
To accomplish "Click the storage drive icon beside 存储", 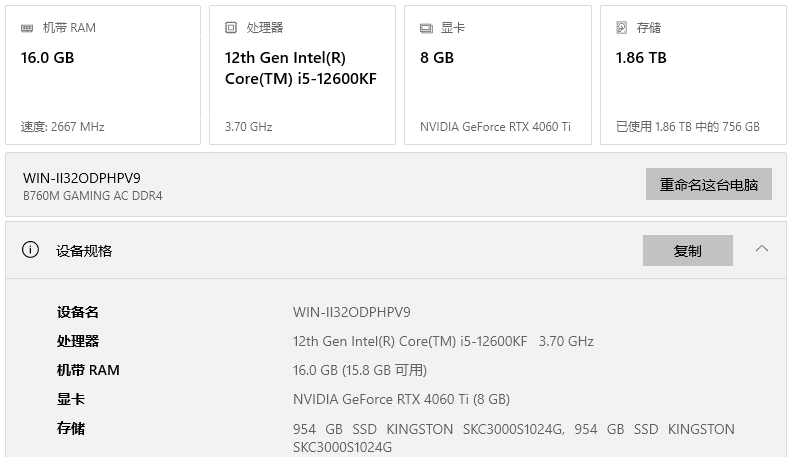I will pos(622,28).
